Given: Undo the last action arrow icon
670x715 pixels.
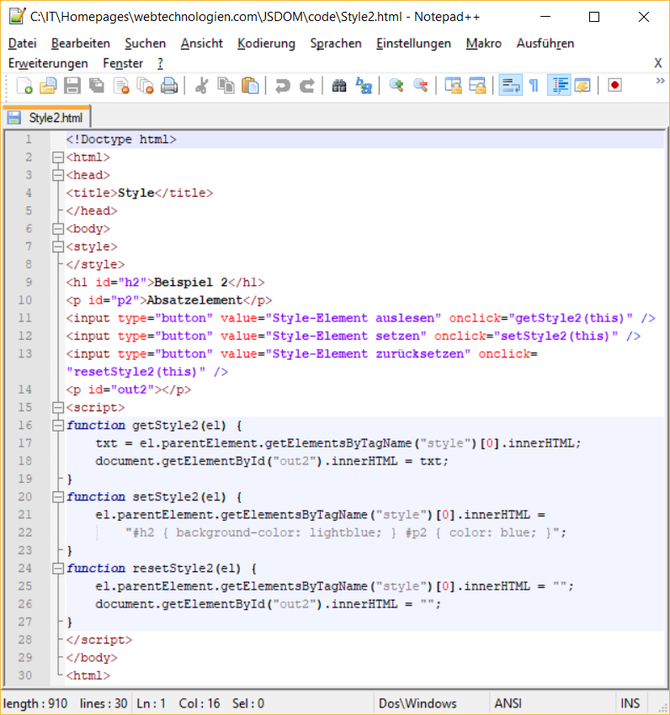Looking at the screenshot, I should (282, 85).
